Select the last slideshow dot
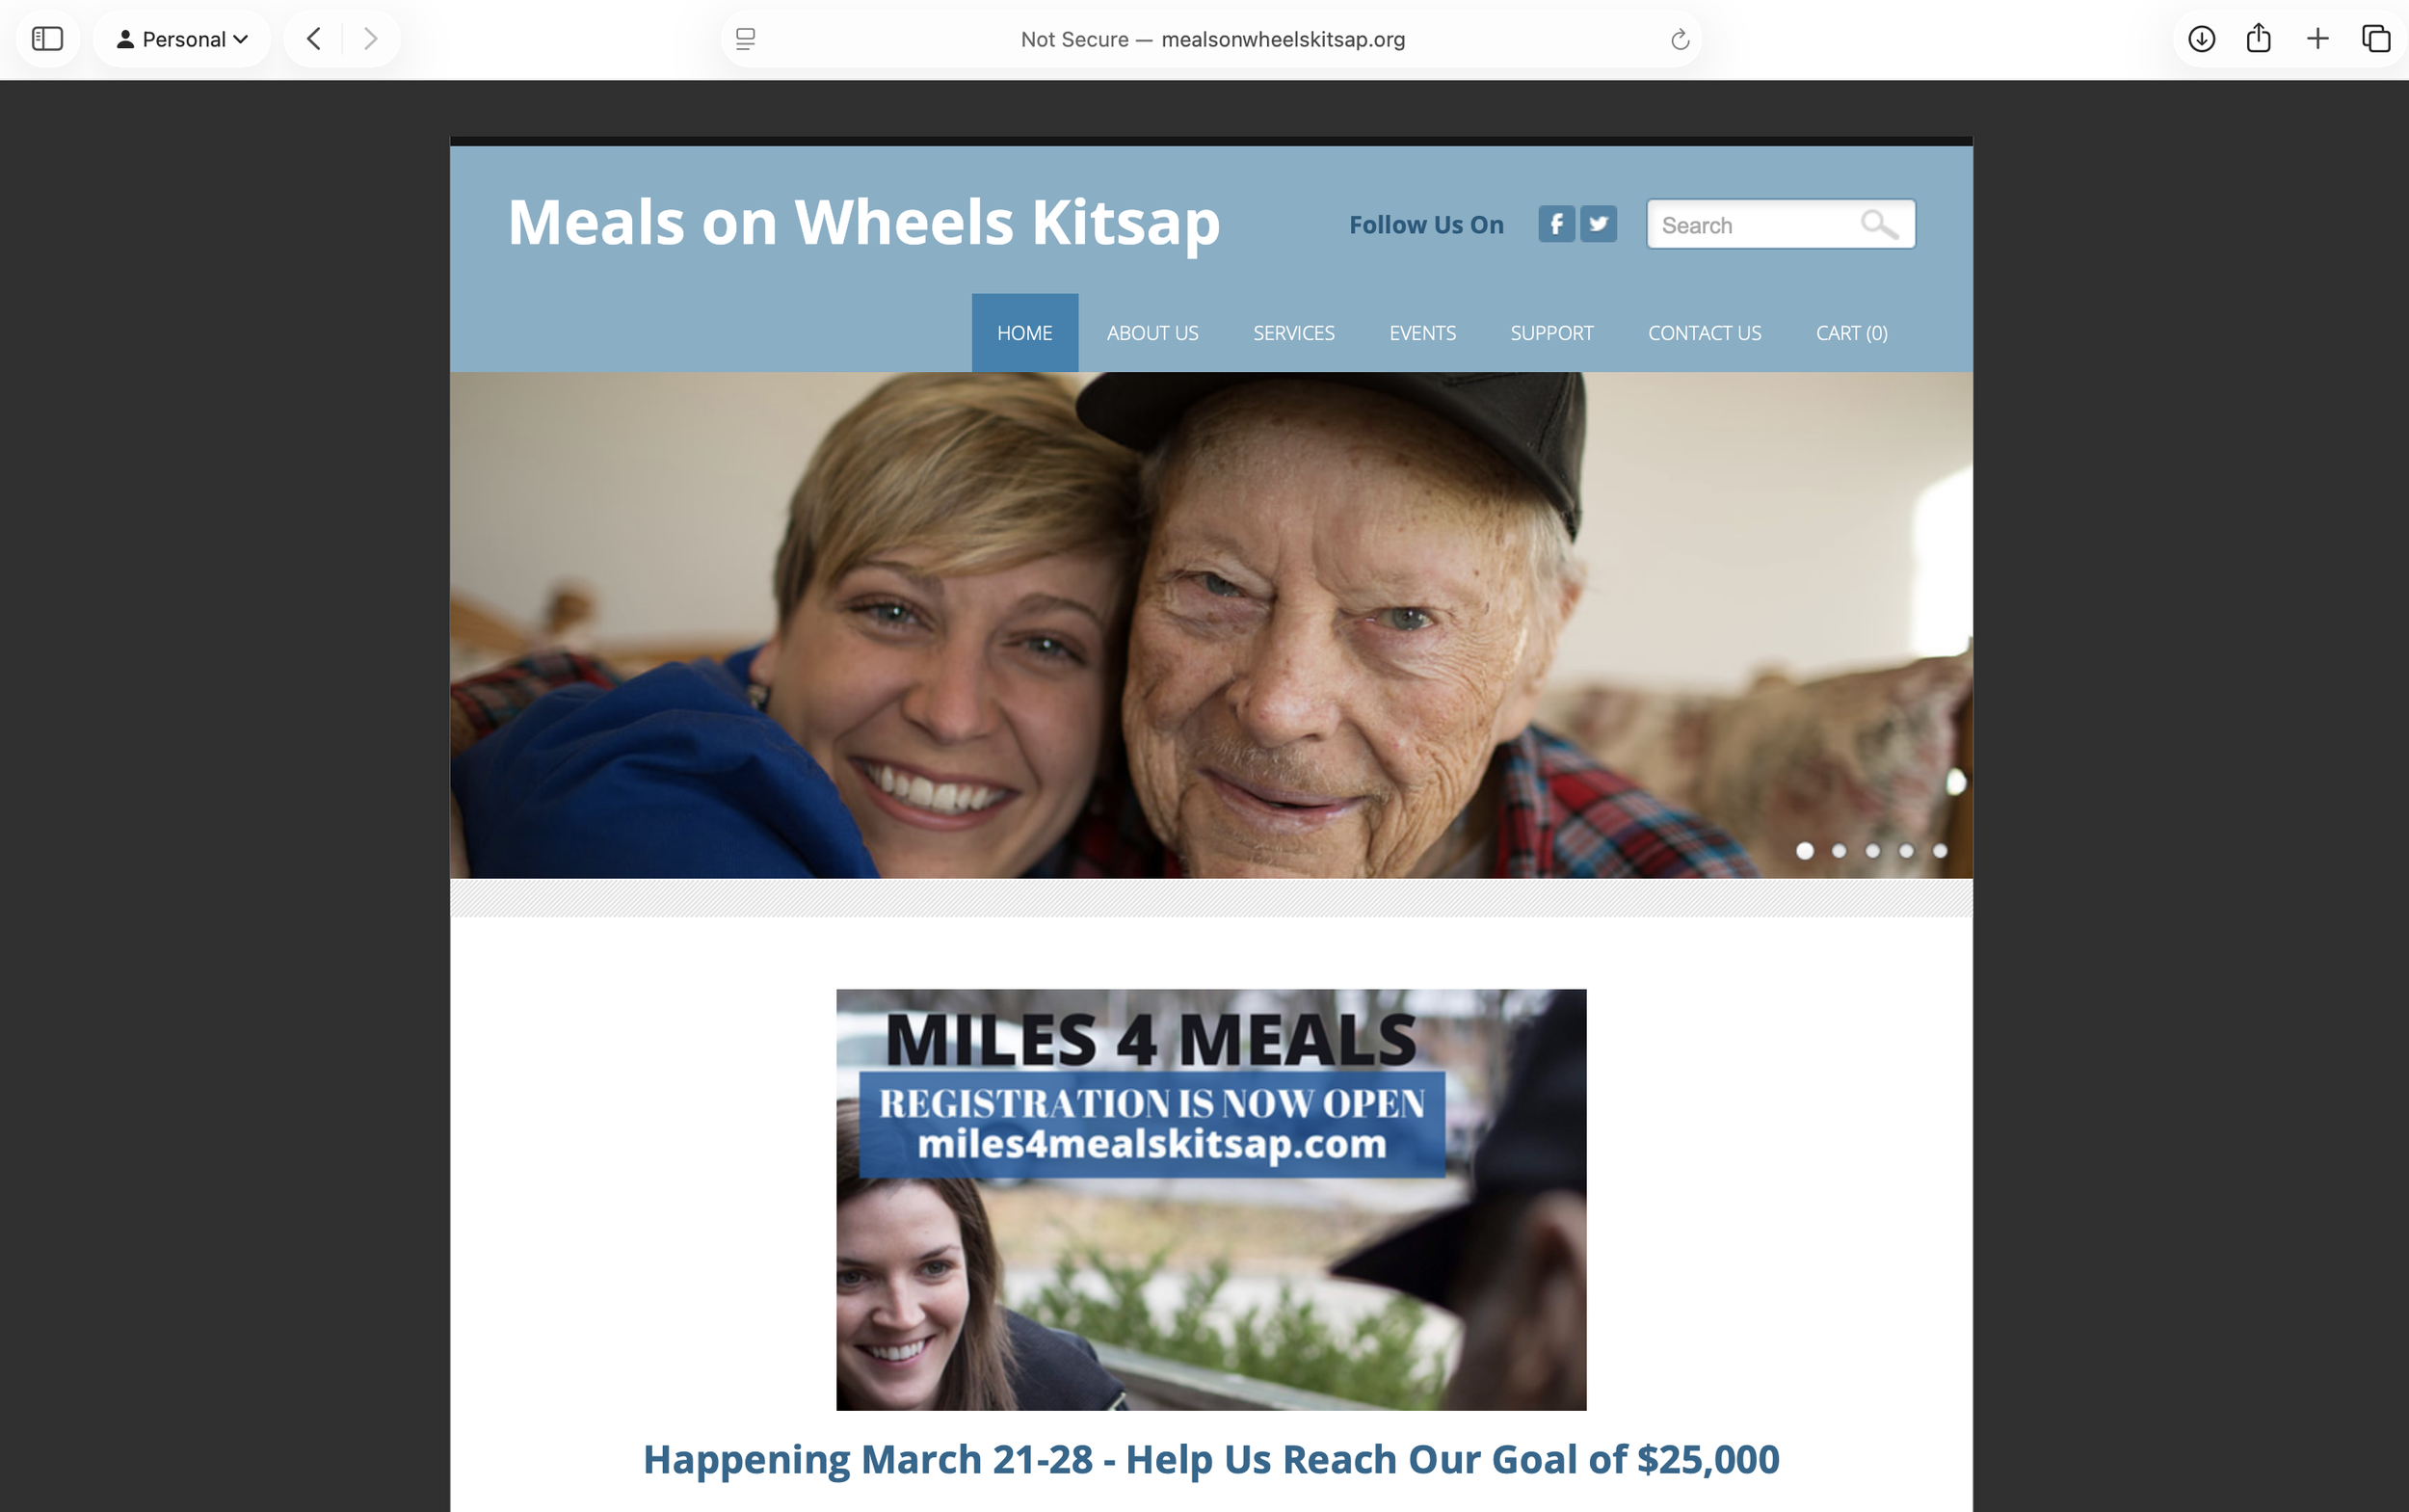This screenshot has width=2409, height=1512. (x=1939, y=851)
